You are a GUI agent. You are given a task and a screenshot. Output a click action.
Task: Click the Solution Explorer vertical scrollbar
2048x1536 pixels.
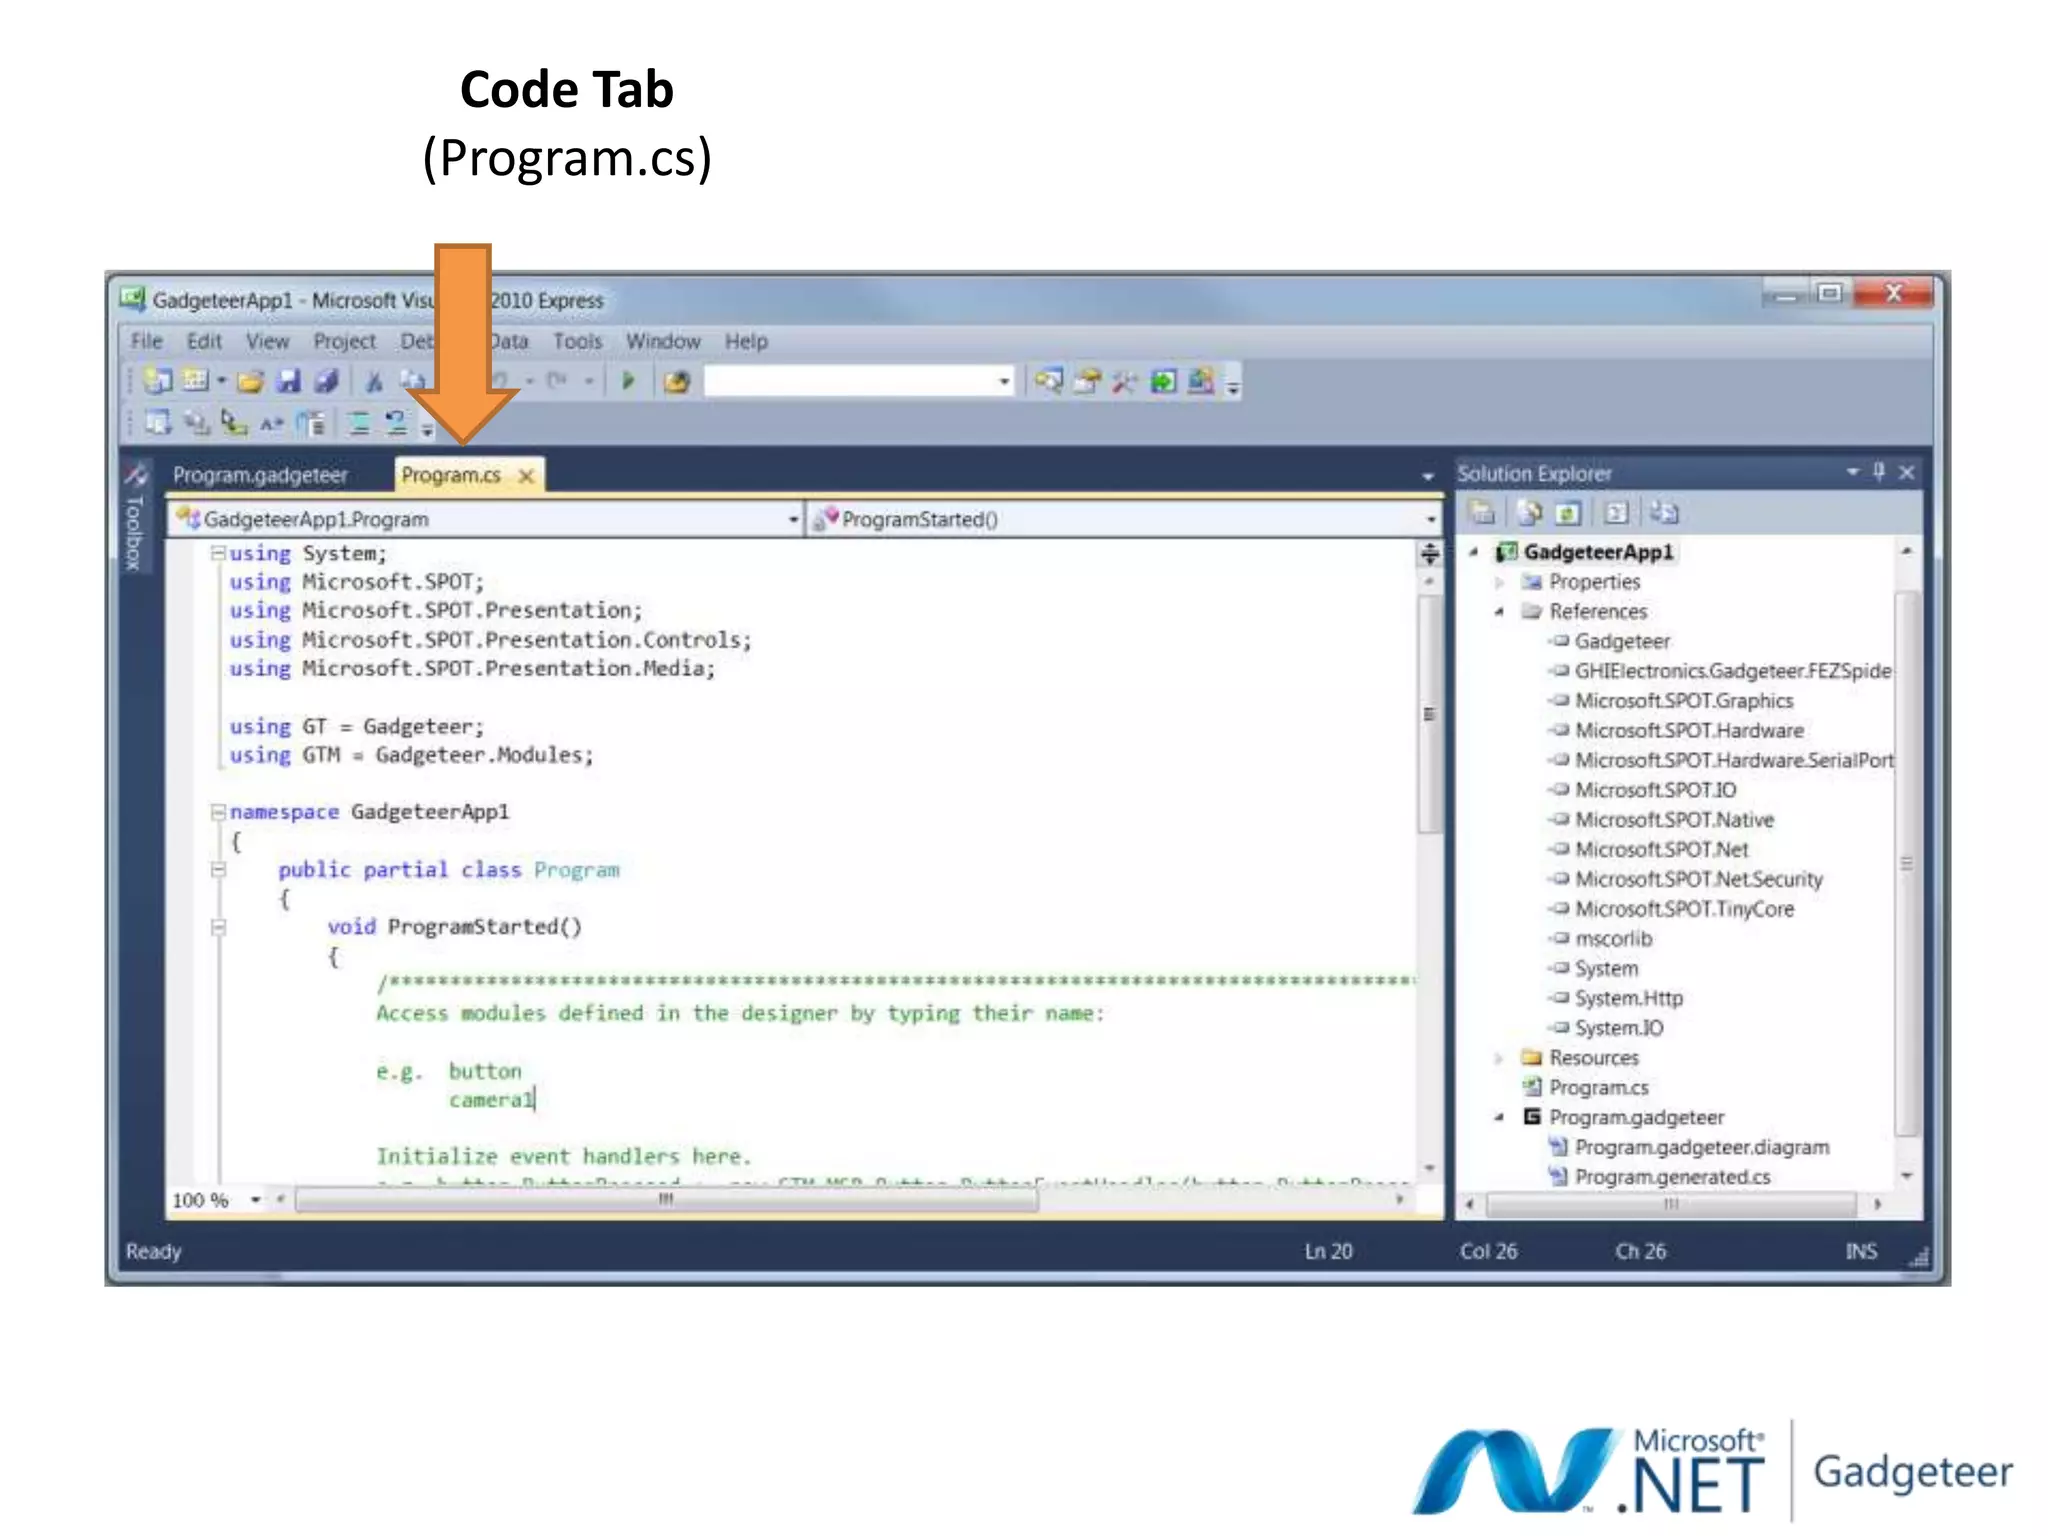[x=1906, y=864]
